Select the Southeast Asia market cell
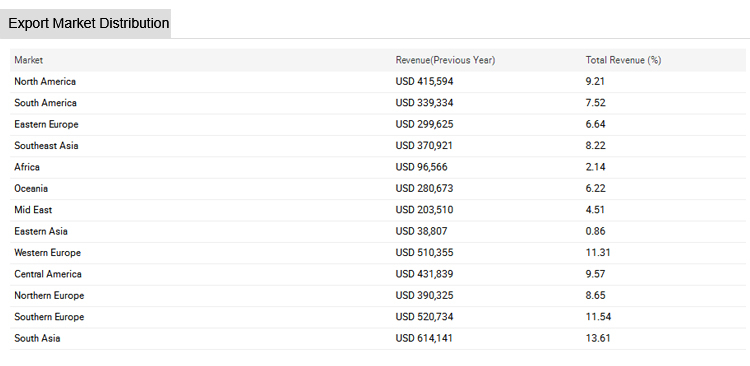750x366 pixels. pos(46,146)
